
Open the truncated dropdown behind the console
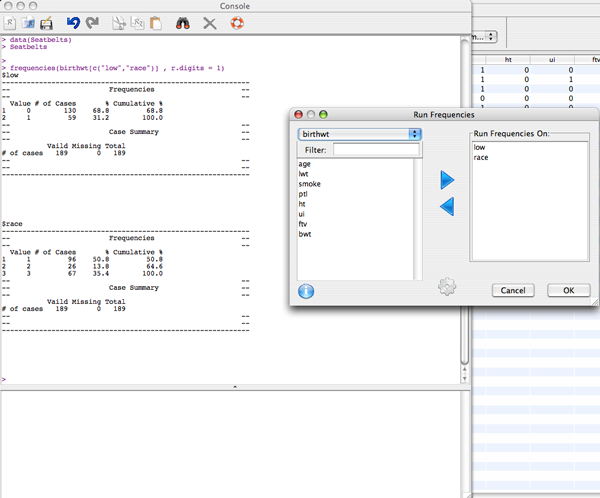click(x=484, y=37)
